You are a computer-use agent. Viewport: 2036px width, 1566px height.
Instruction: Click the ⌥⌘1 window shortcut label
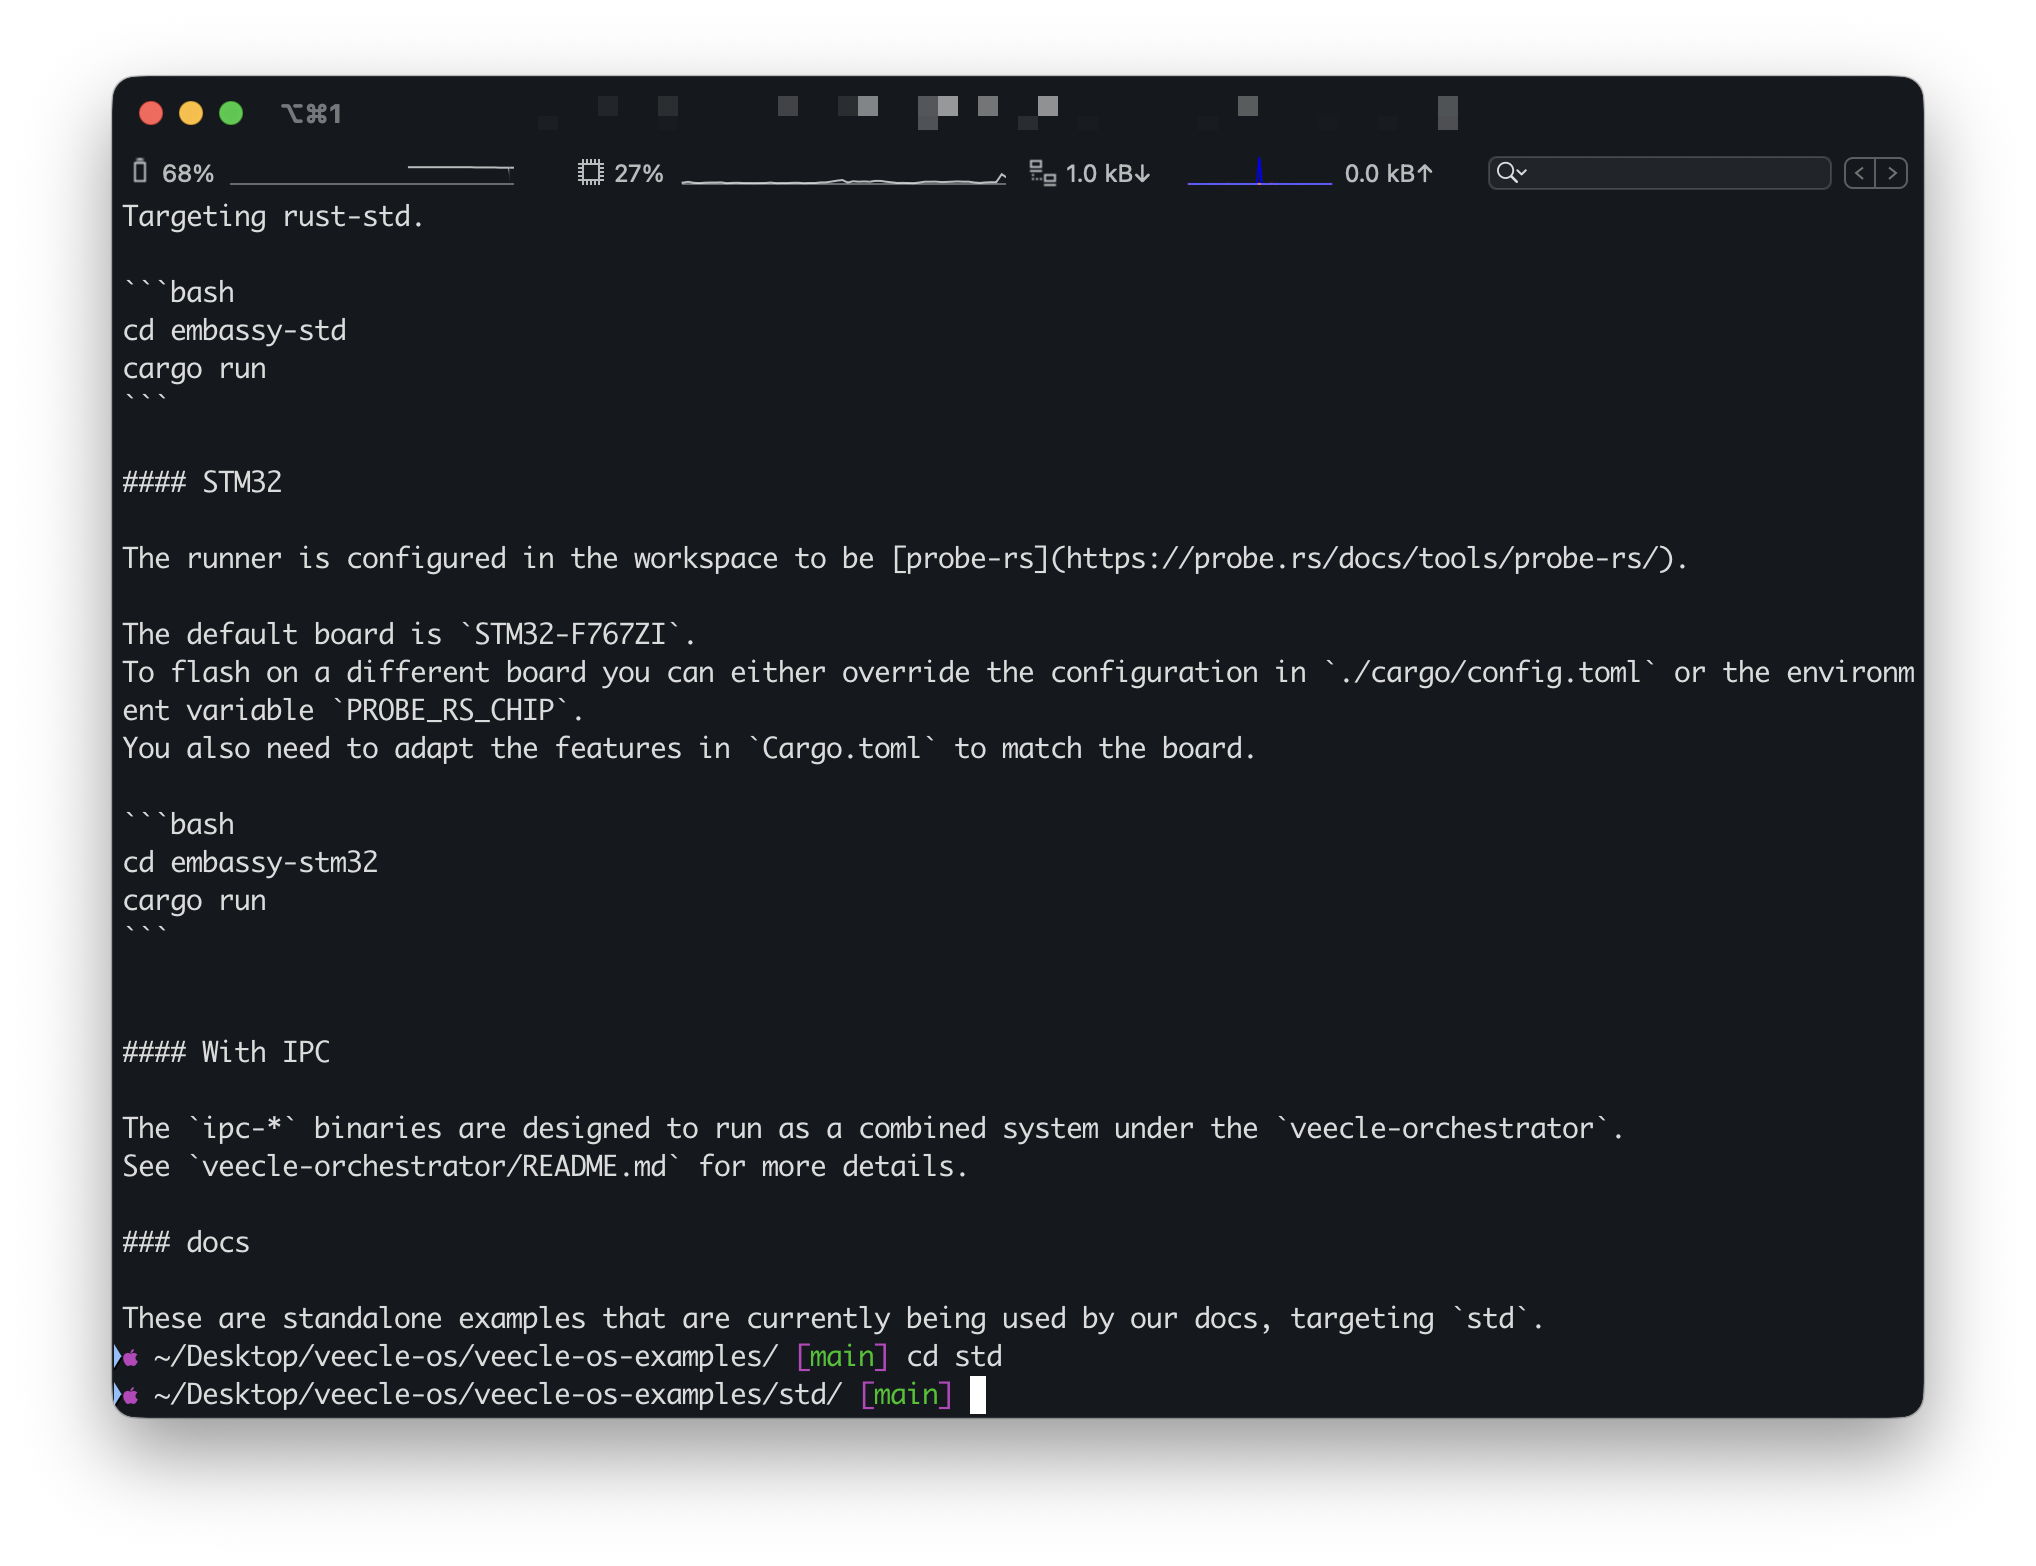pyautogui.click(x=311, y=114)
